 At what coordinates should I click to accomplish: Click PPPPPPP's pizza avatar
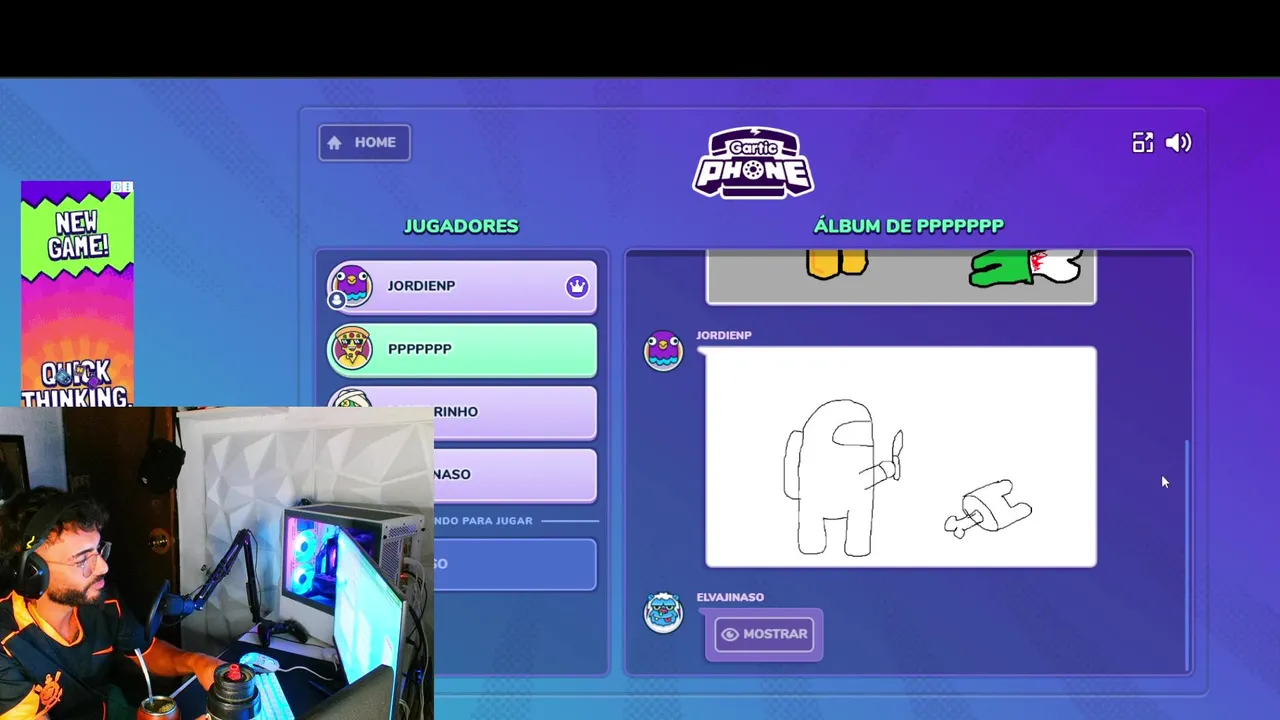[351, 349]
